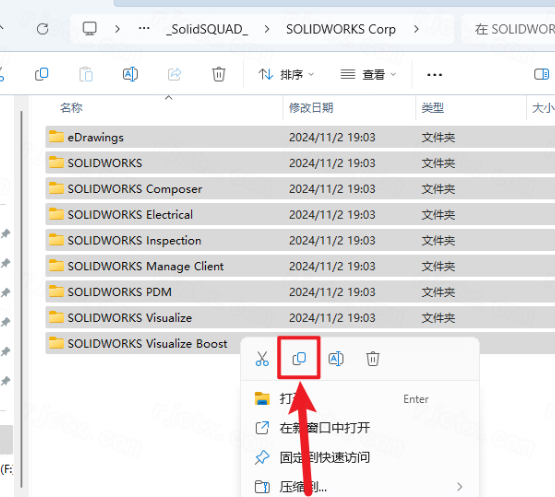The image size is (555, 497).
Task: Click Cut scissors icon in context menu
Action: click(x=262, y=359)
